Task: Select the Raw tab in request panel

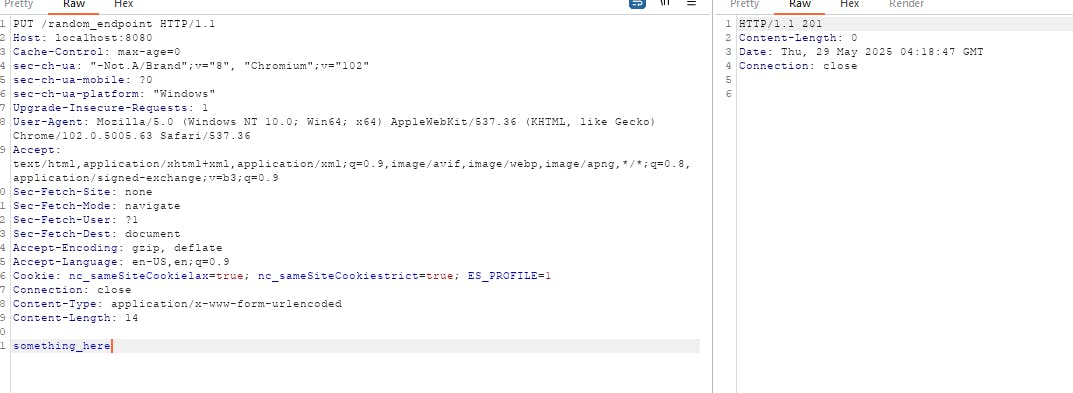Action: 74,3
